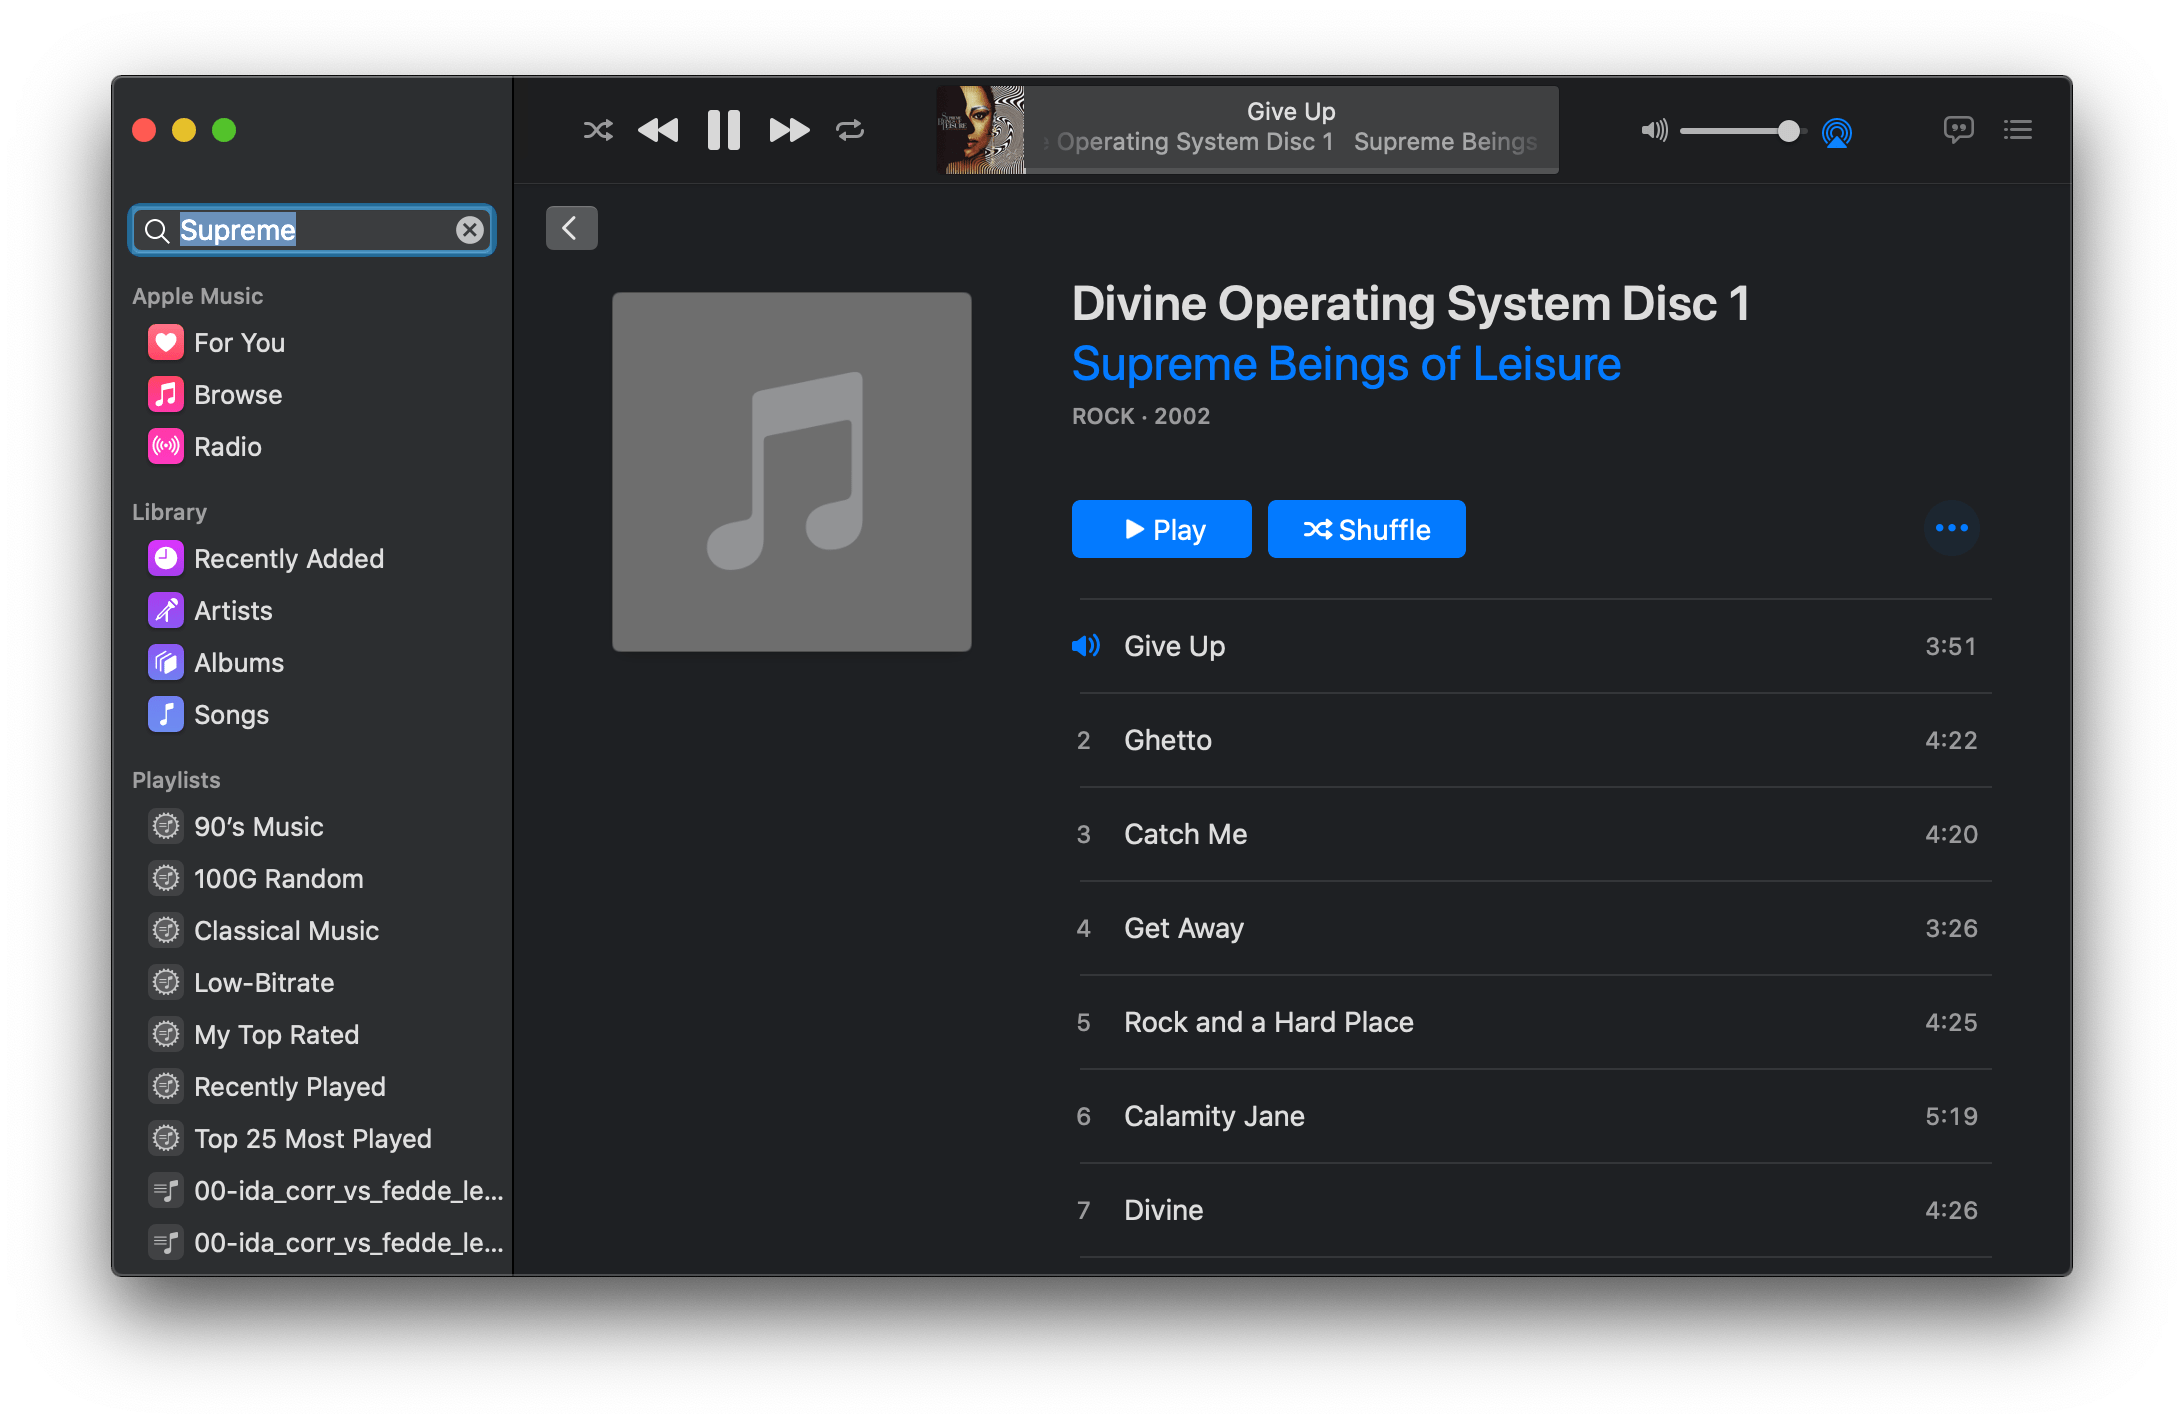The width and height of the screenshot is (2184, 1424).
Task: Open the Supreme Beings of Leisure artist page
Action: tap(1345, 364)
